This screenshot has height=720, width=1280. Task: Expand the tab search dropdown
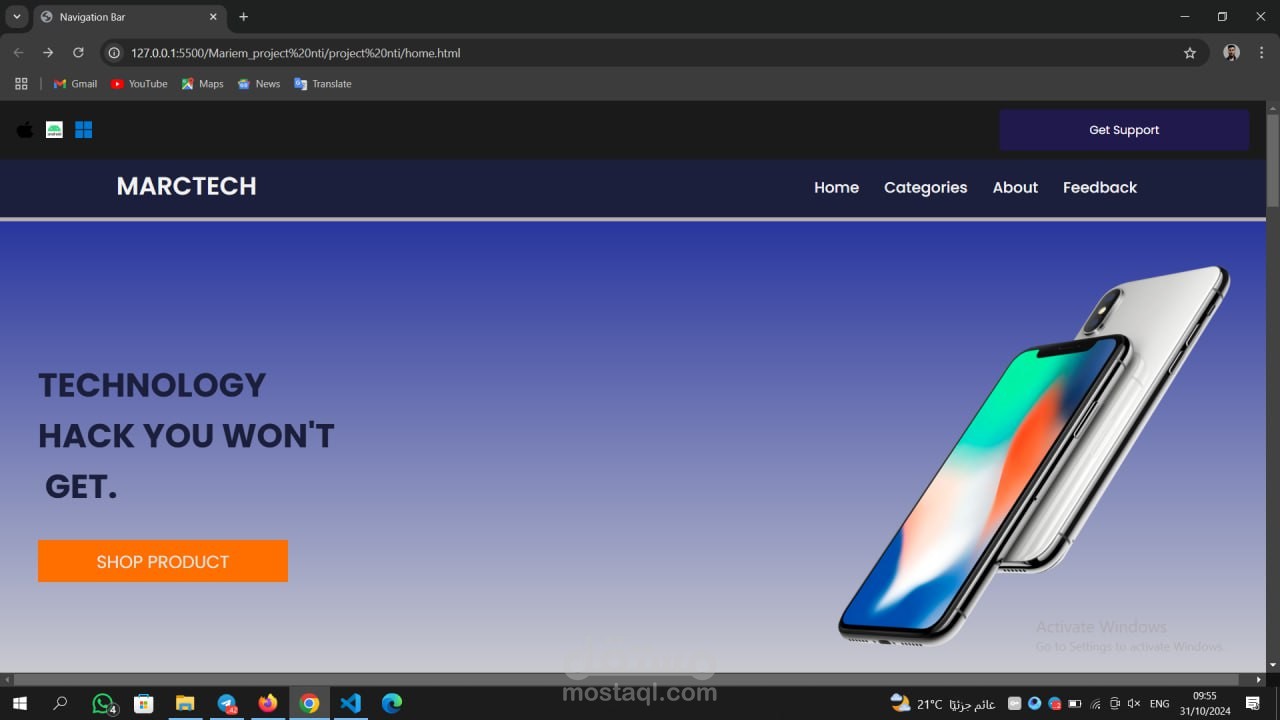tap(17, 17)
